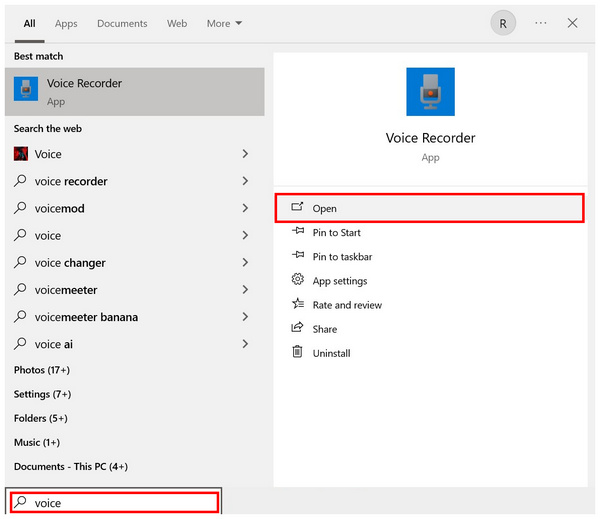Image resolution: width=600 pixels, height=519 pixels.
Task: Choose Open for Voice Recorder
Action: [429, 208]
